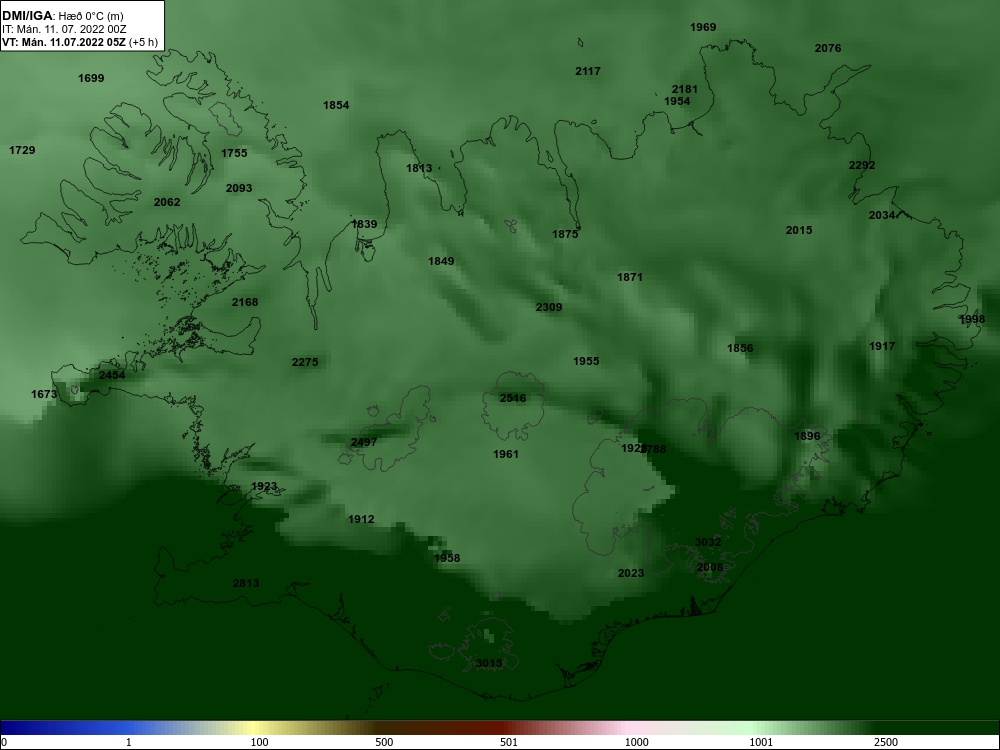Image resolution: width=1000 pixels, height=750 pixels.
Task: Click the DMI/IGA title line in the header box
Action: click(x=62, y=16)
